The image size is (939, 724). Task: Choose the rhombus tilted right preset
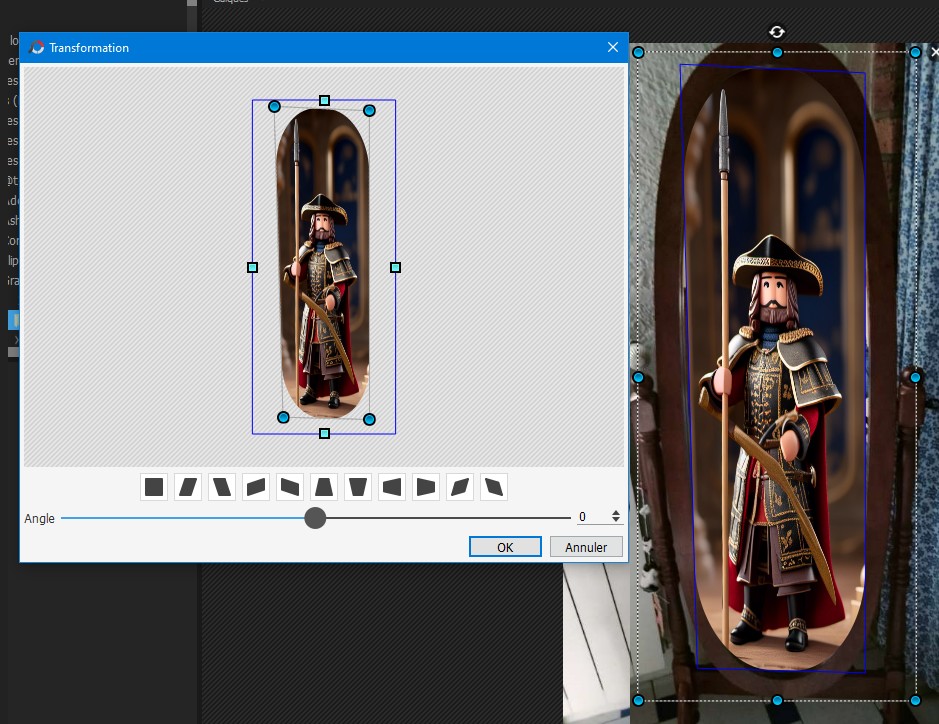pyautogui.click(x=460, y=487)
